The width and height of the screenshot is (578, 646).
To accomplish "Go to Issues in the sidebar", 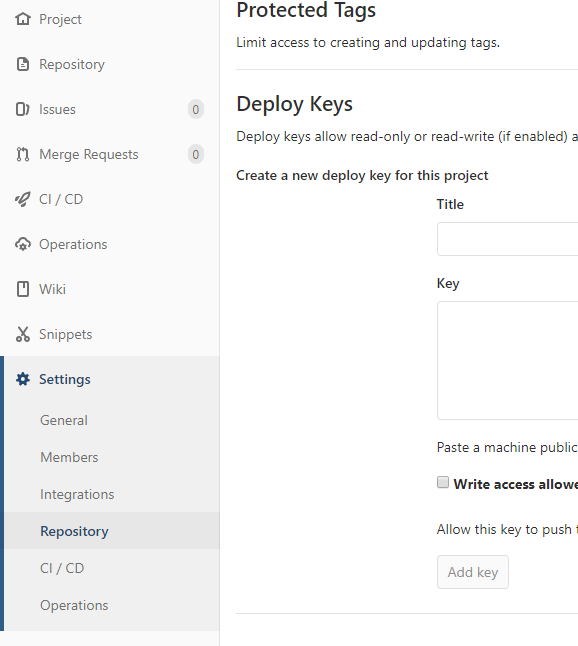I will 57,109.
